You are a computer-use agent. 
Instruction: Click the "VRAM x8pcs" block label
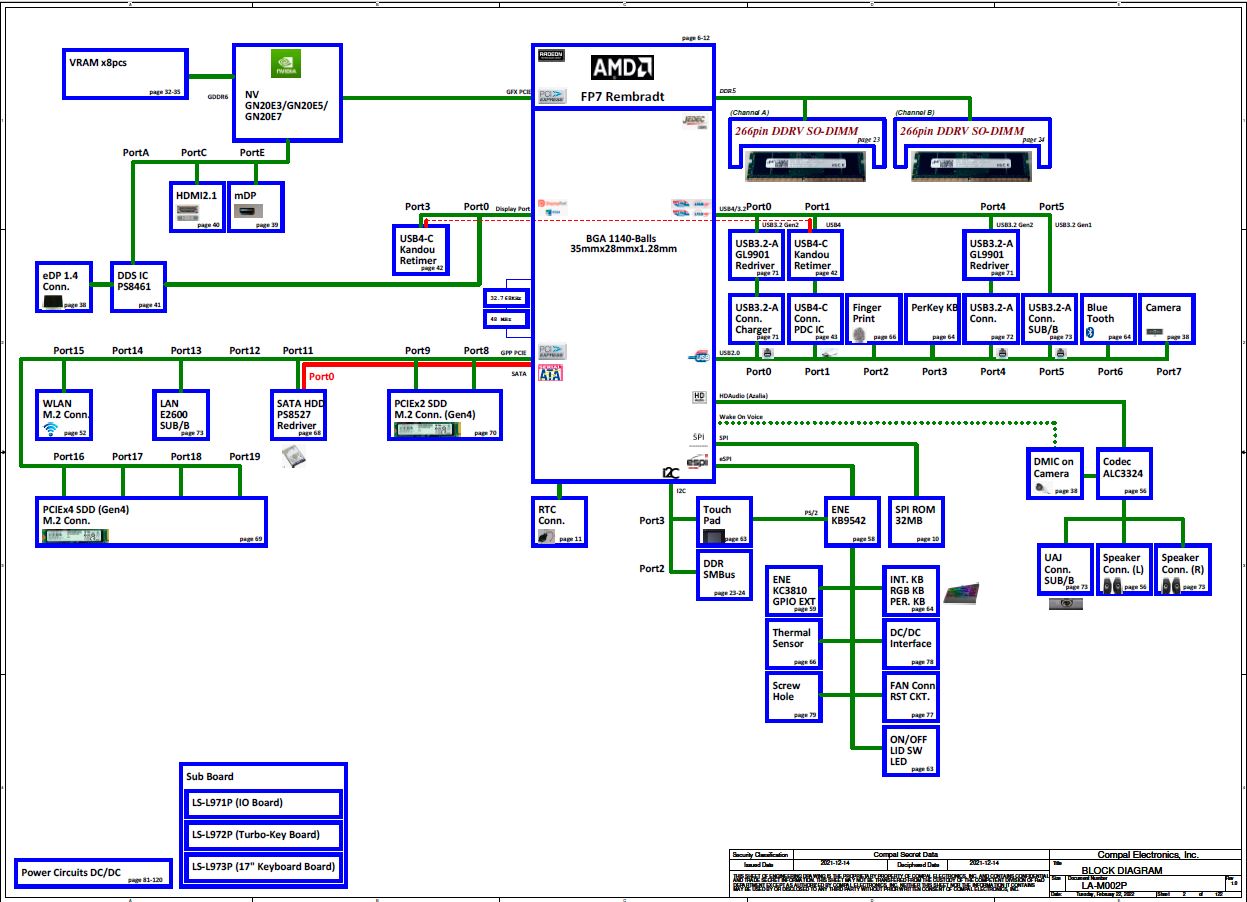click(98, 62)
